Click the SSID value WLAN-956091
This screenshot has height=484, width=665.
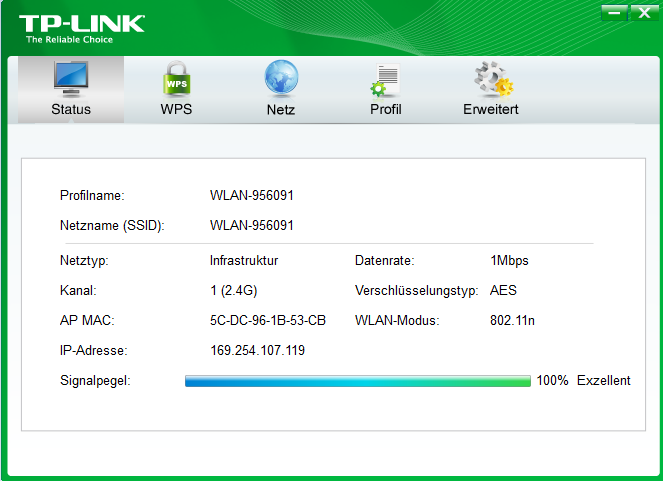pyautogui.click(x=251, y=225)
